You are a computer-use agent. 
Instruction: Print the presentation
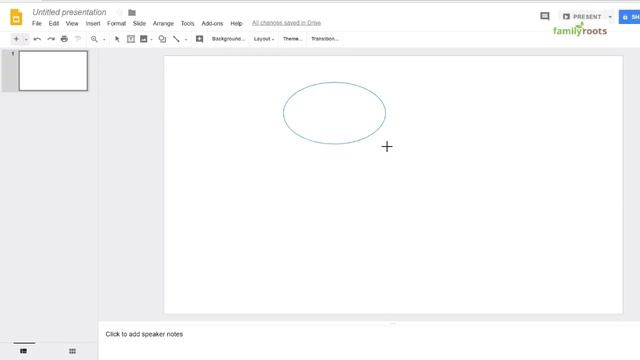click(64, 39)
